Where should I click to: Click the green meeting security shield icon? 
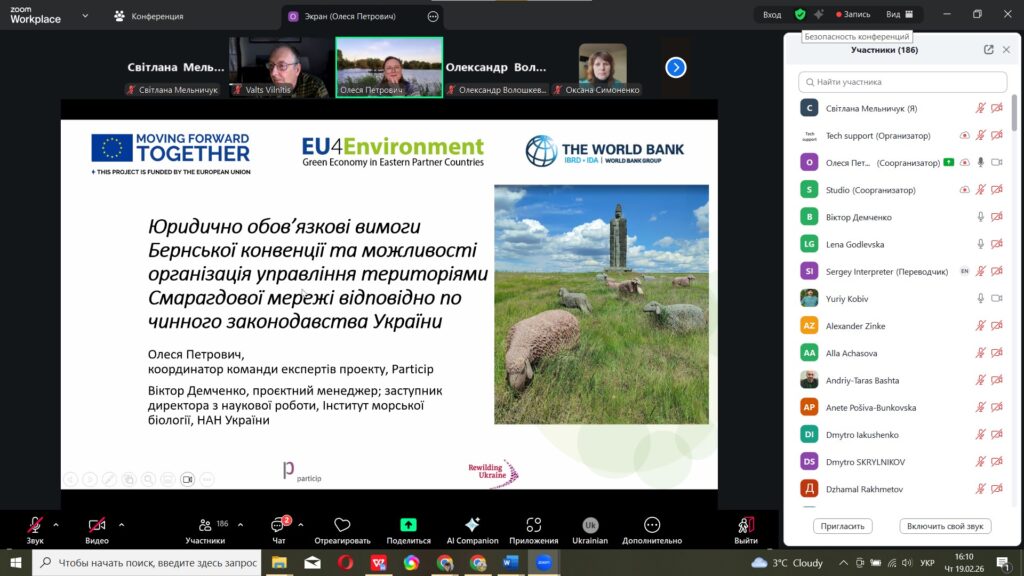(x=800, y=15)
